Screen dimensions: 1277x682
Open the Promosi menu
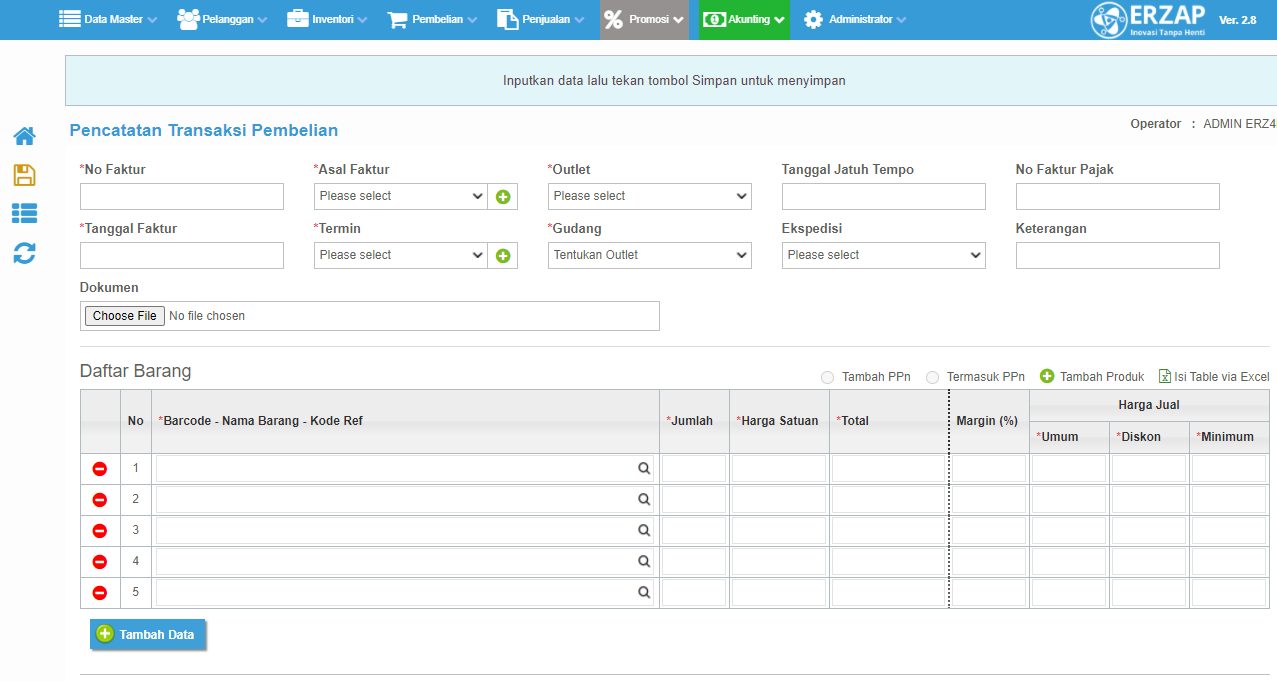[644, 19]
